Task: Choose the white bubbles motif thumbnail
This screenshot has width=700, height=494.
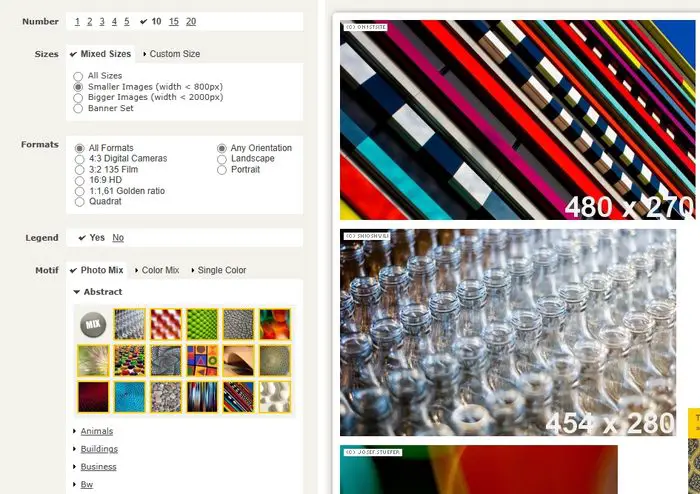Action: coord(275,397)
